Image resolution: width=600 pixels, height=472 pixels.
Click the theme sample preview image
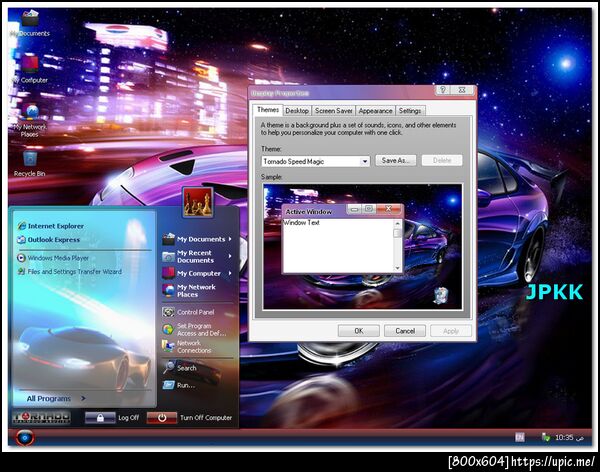tap(362, 247)
